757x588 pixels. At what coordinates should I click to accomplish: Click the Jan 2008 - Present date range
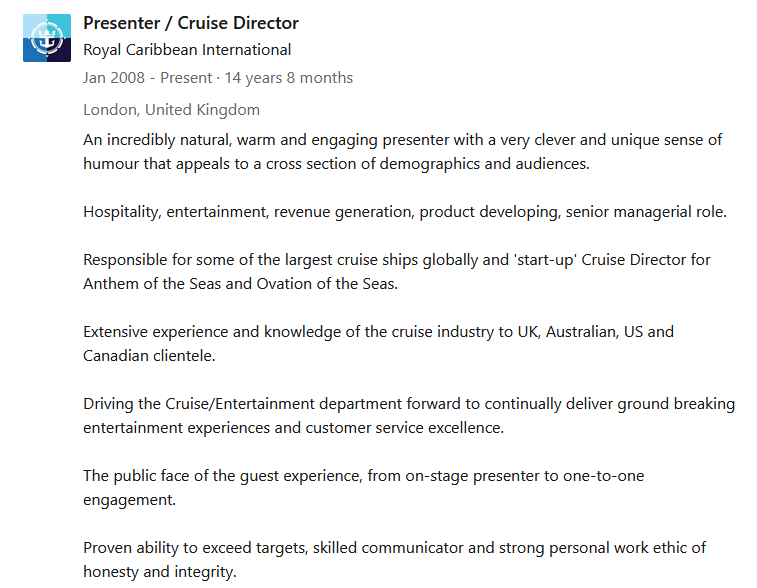(x=147, y=78)
